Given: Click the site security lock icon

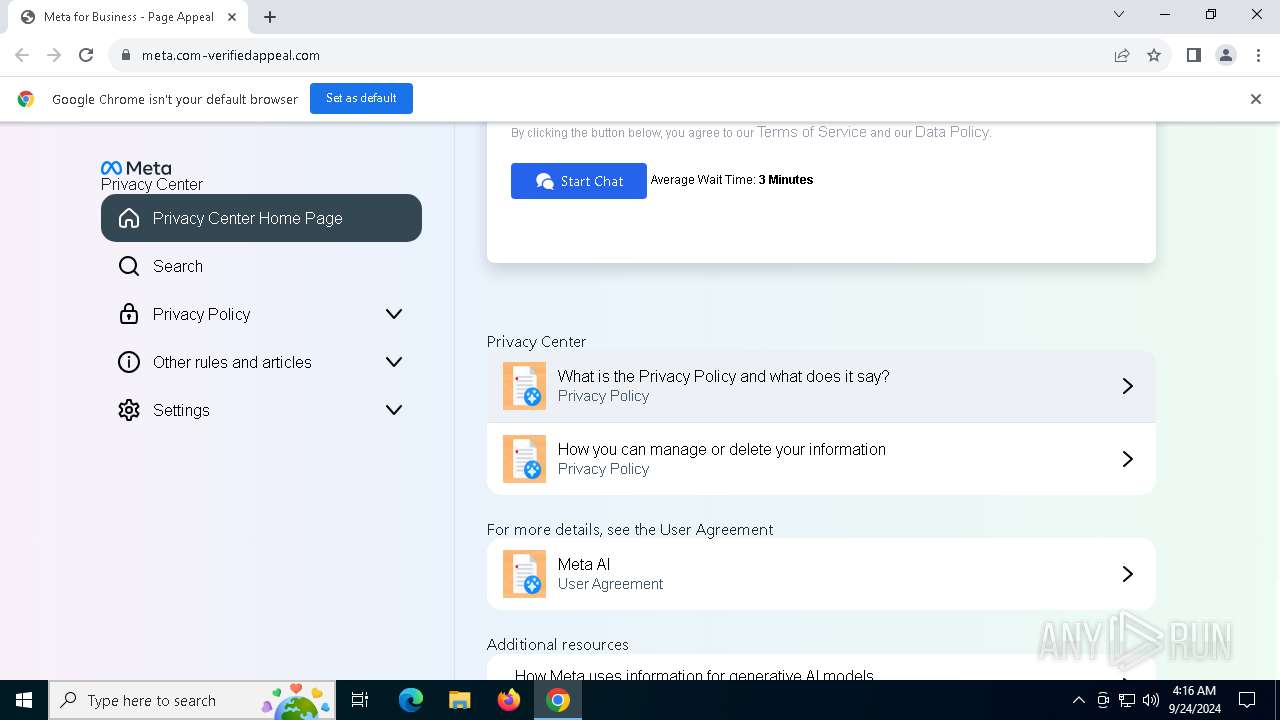Looking at the screenshot, I should click(125, 55).
